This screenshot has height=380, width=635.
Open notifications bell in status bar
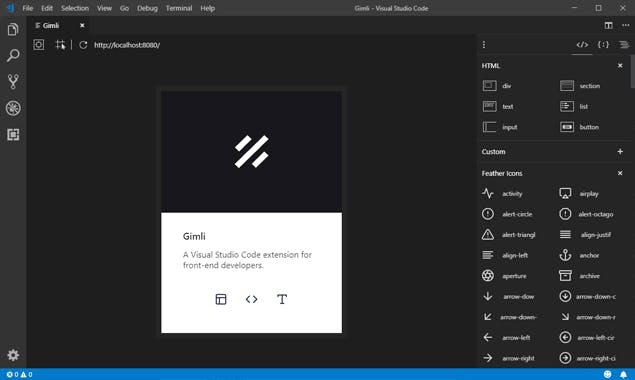click(x=623, y=374)
